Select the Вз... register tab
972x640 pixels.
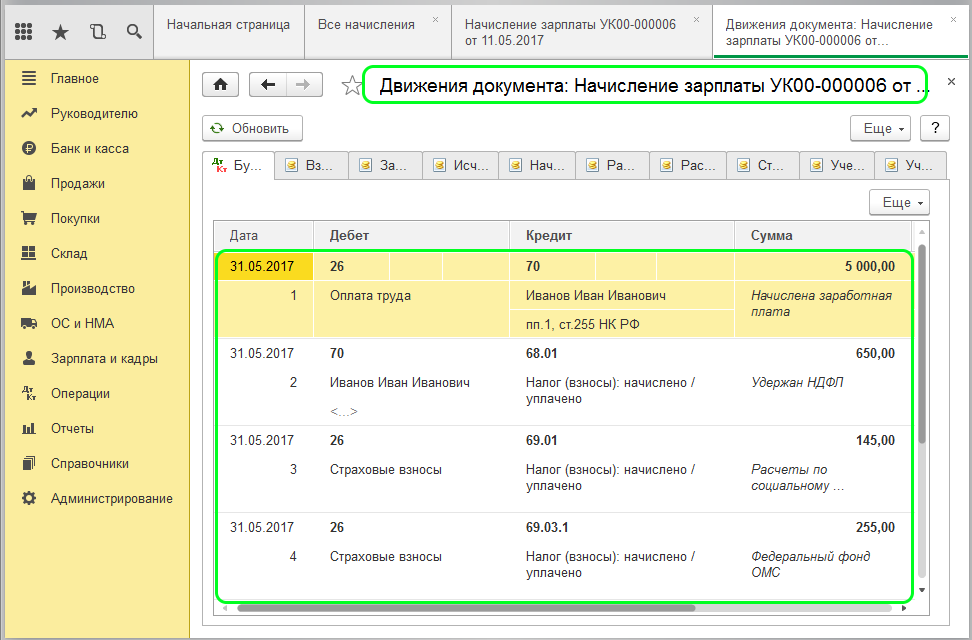coord(311,166)
